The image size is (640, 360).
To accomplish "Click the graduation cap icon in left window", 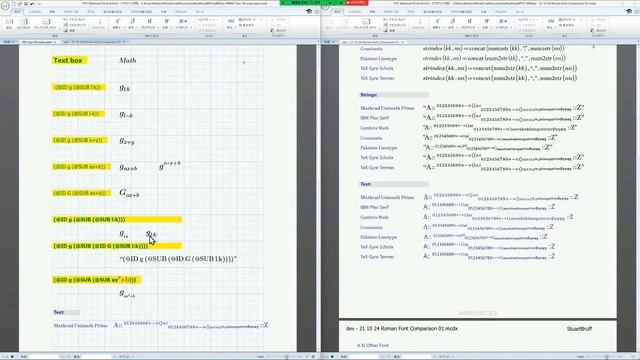I will [x=309, y=11].
